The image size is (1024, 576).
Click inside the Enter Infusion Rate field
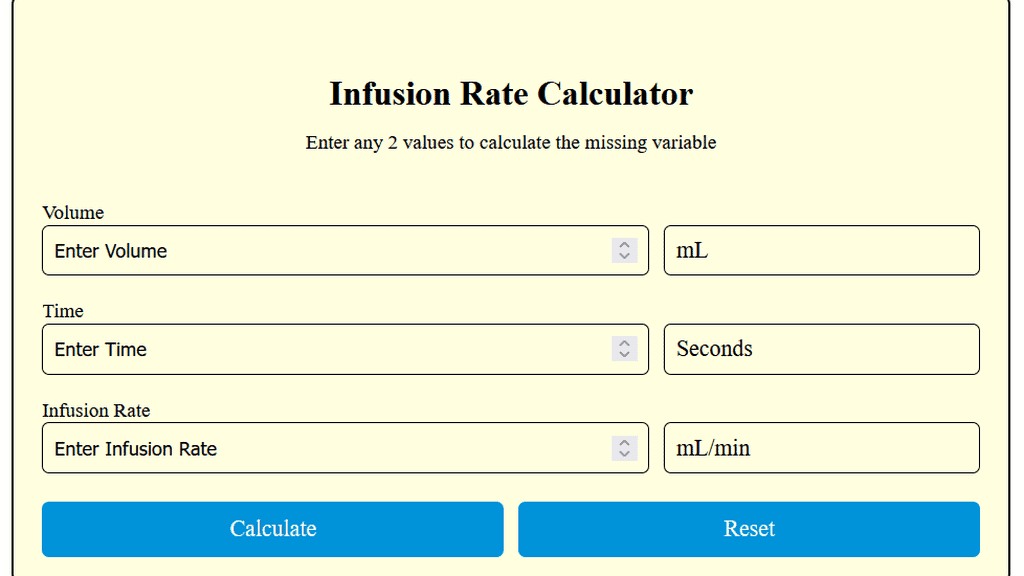click(300, 447)
